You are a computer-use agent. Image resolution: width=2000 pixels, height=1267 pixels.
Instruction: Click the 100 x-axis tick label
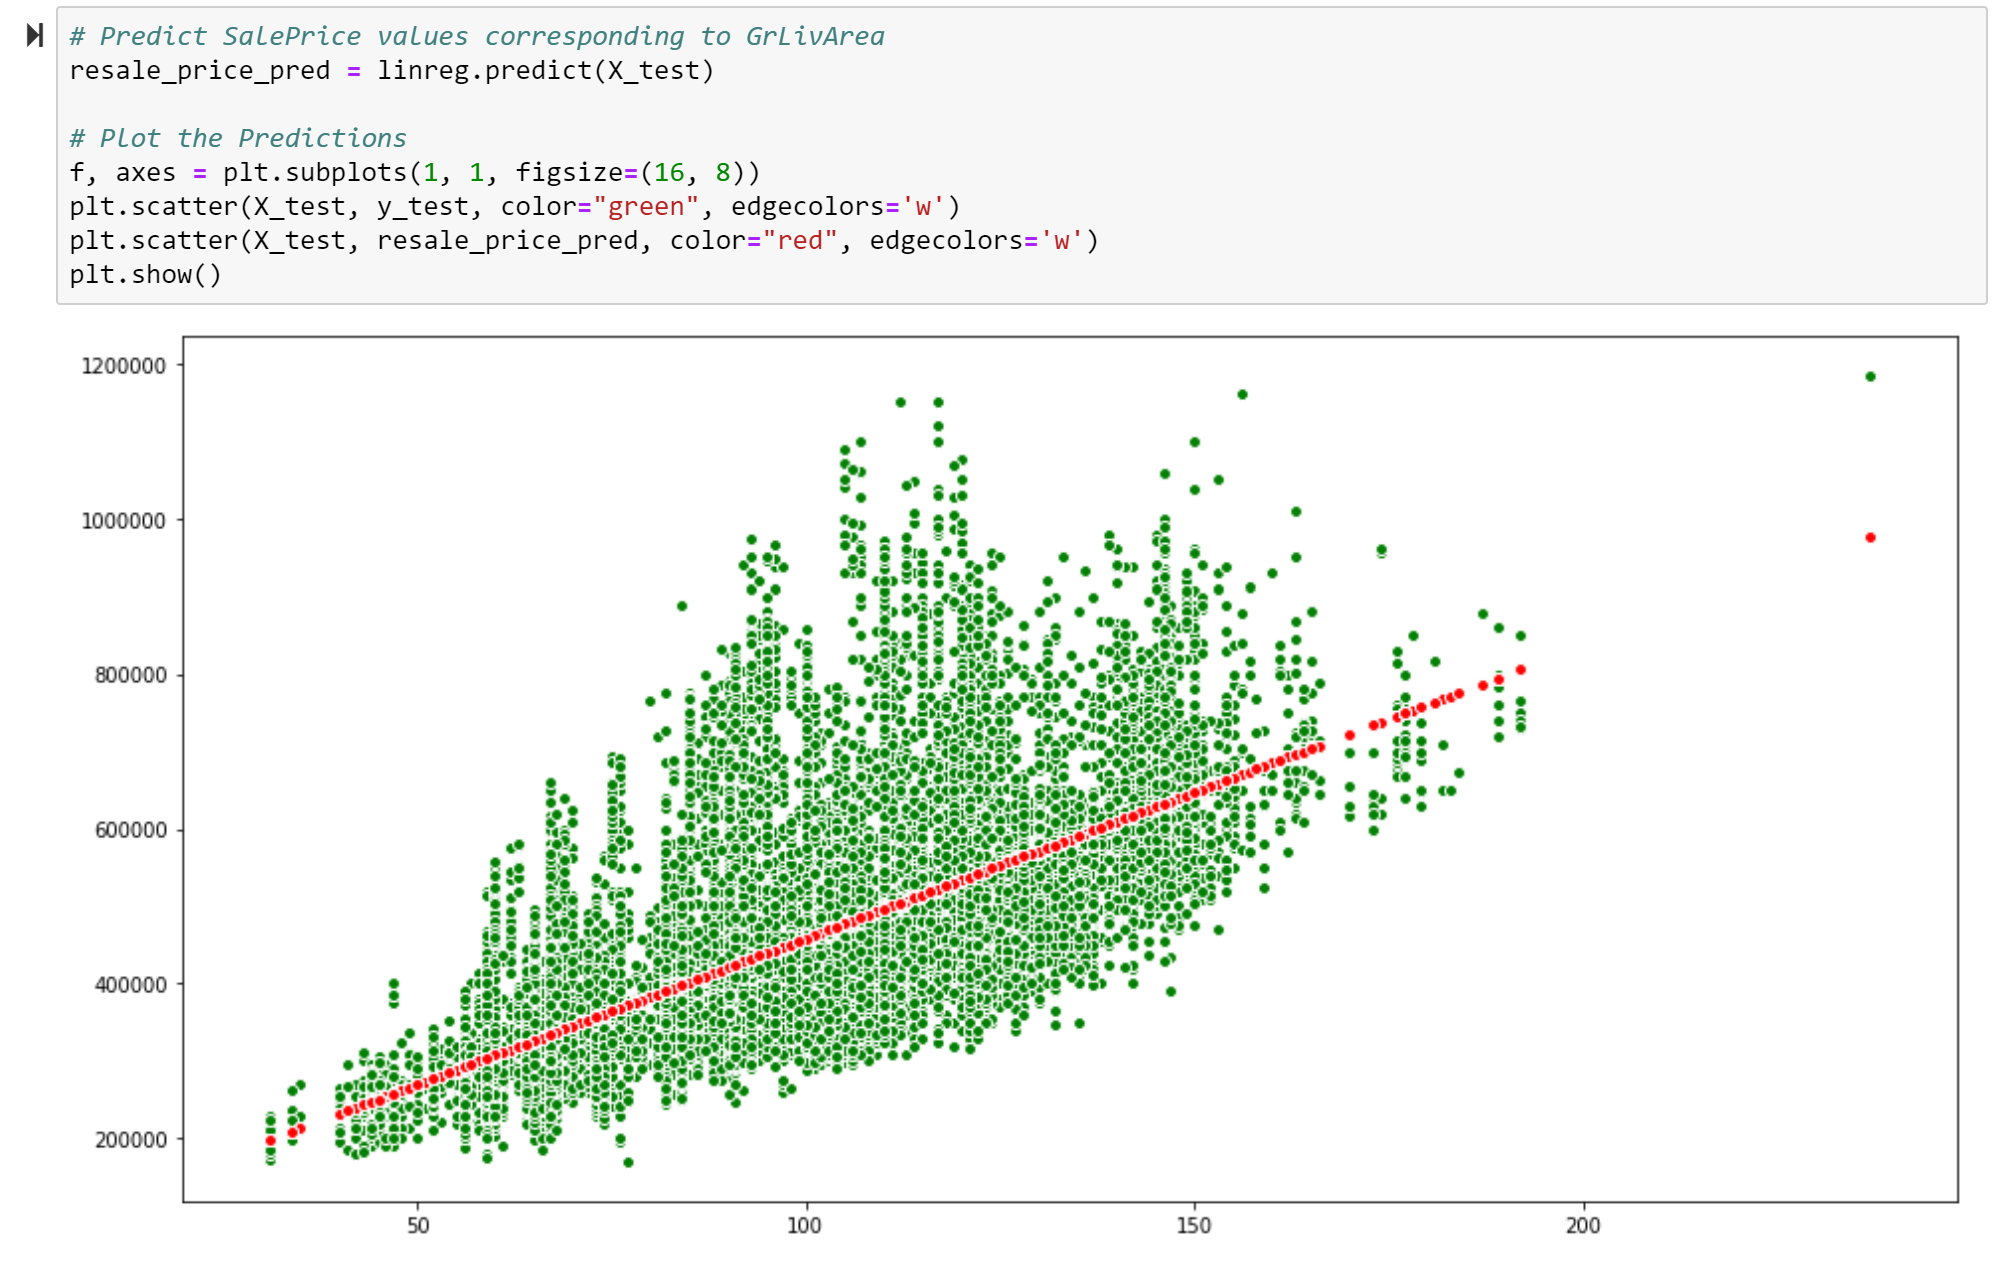804,1226
